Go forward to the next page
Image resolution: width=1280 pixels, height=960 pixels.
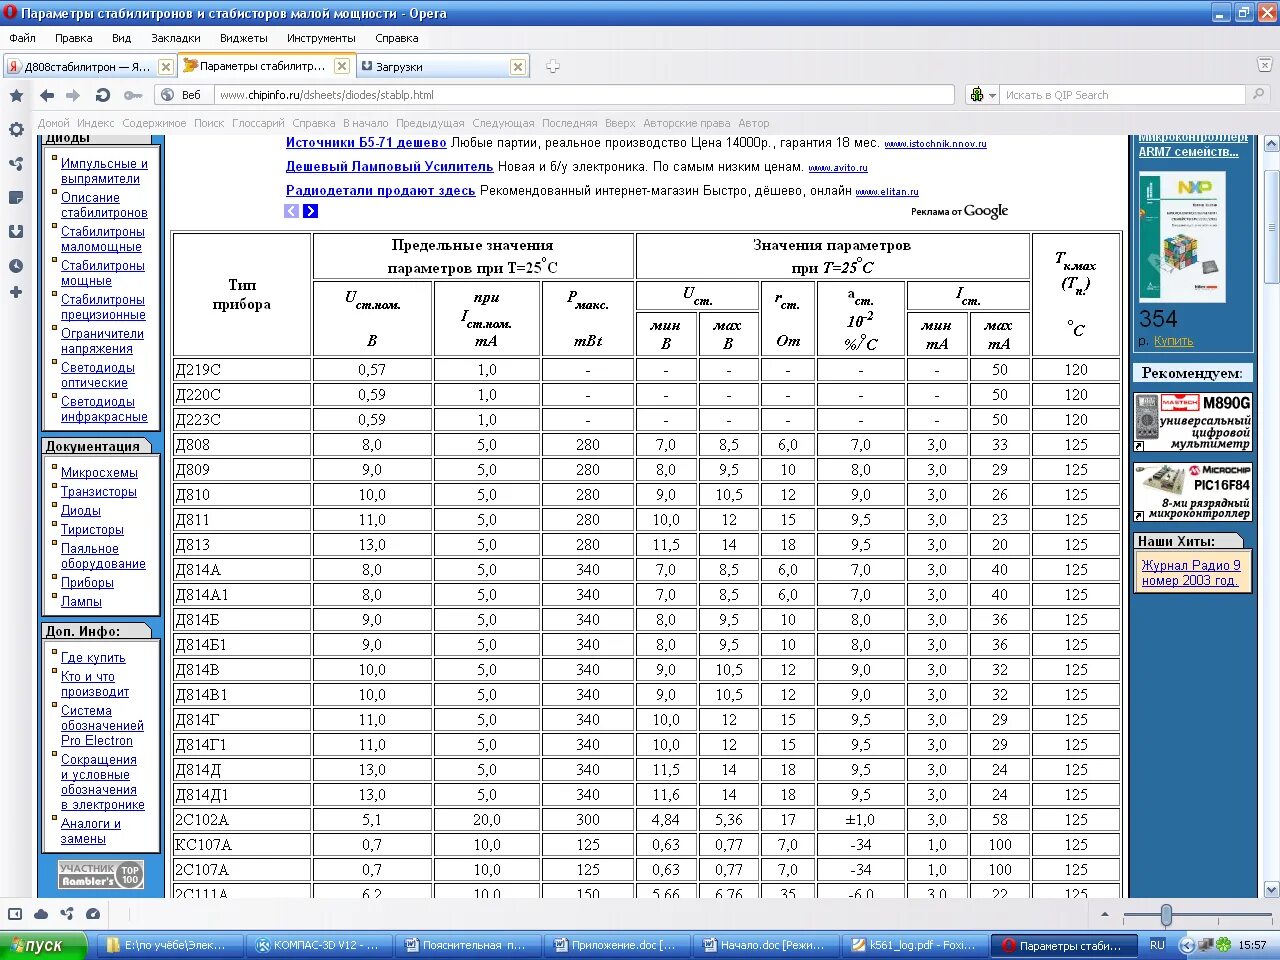click(x=73, y=95)
